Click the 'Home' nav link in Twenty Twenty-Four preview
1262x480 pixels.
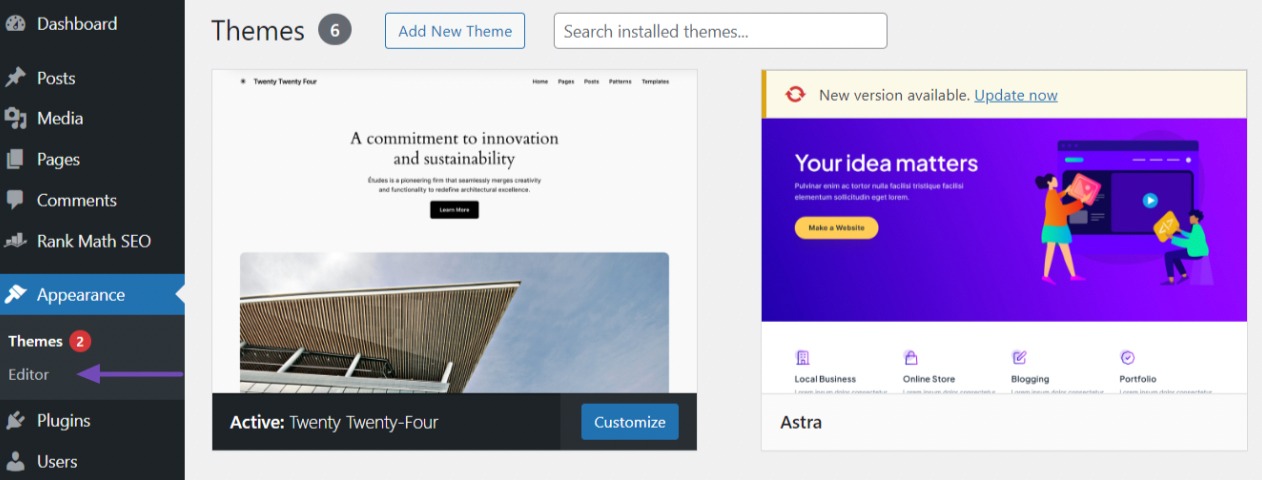pyautogui.click(x=540, y=81)
